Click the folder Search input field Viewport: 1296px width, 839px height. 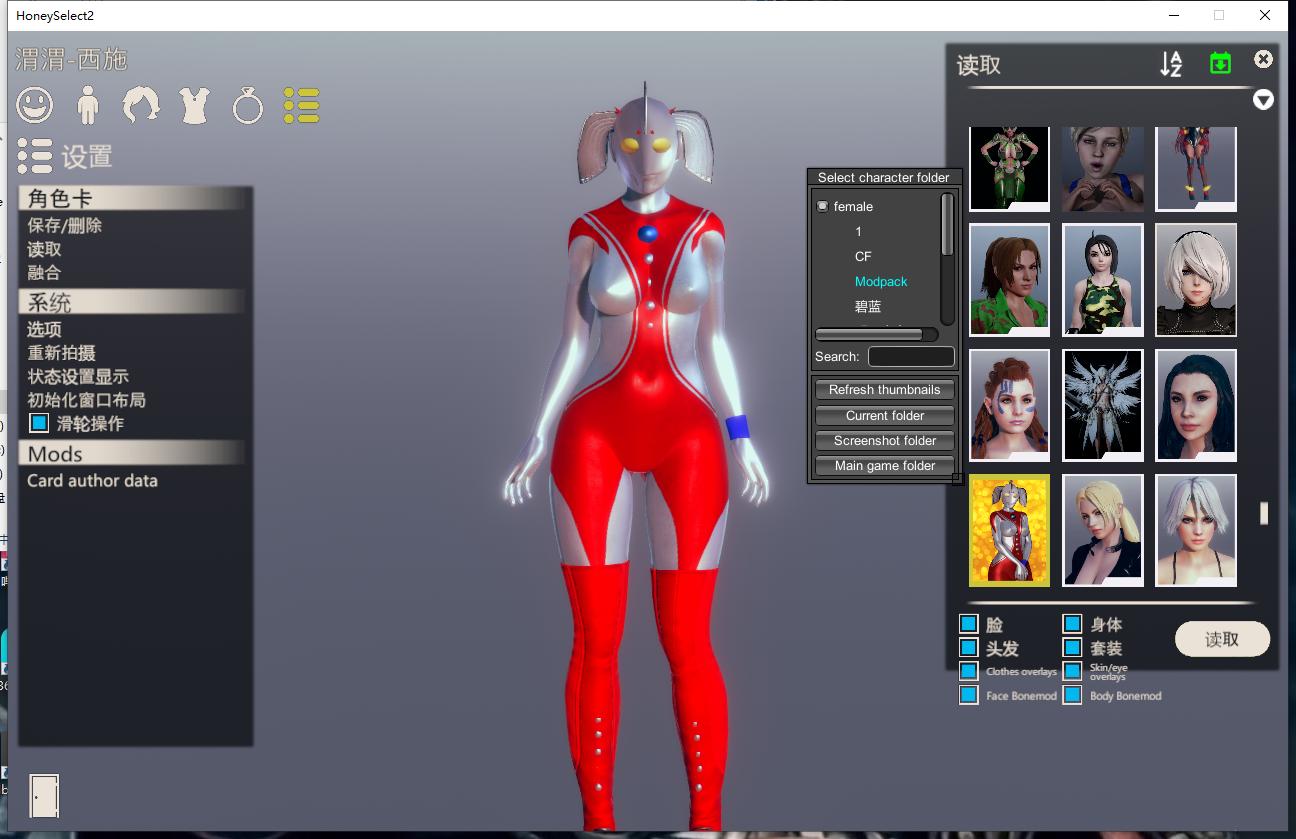tap(911, 357)
